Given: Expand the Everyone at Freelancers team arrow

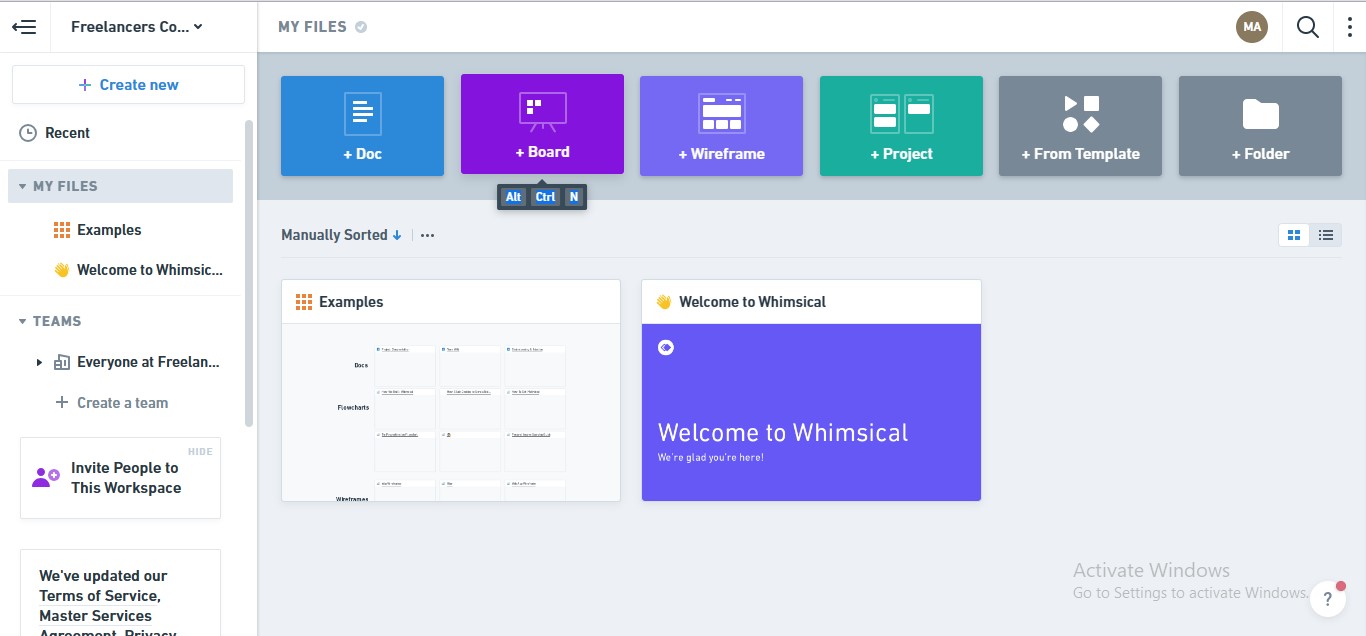Looking at the screenshot, I should [x=39, y=362].
